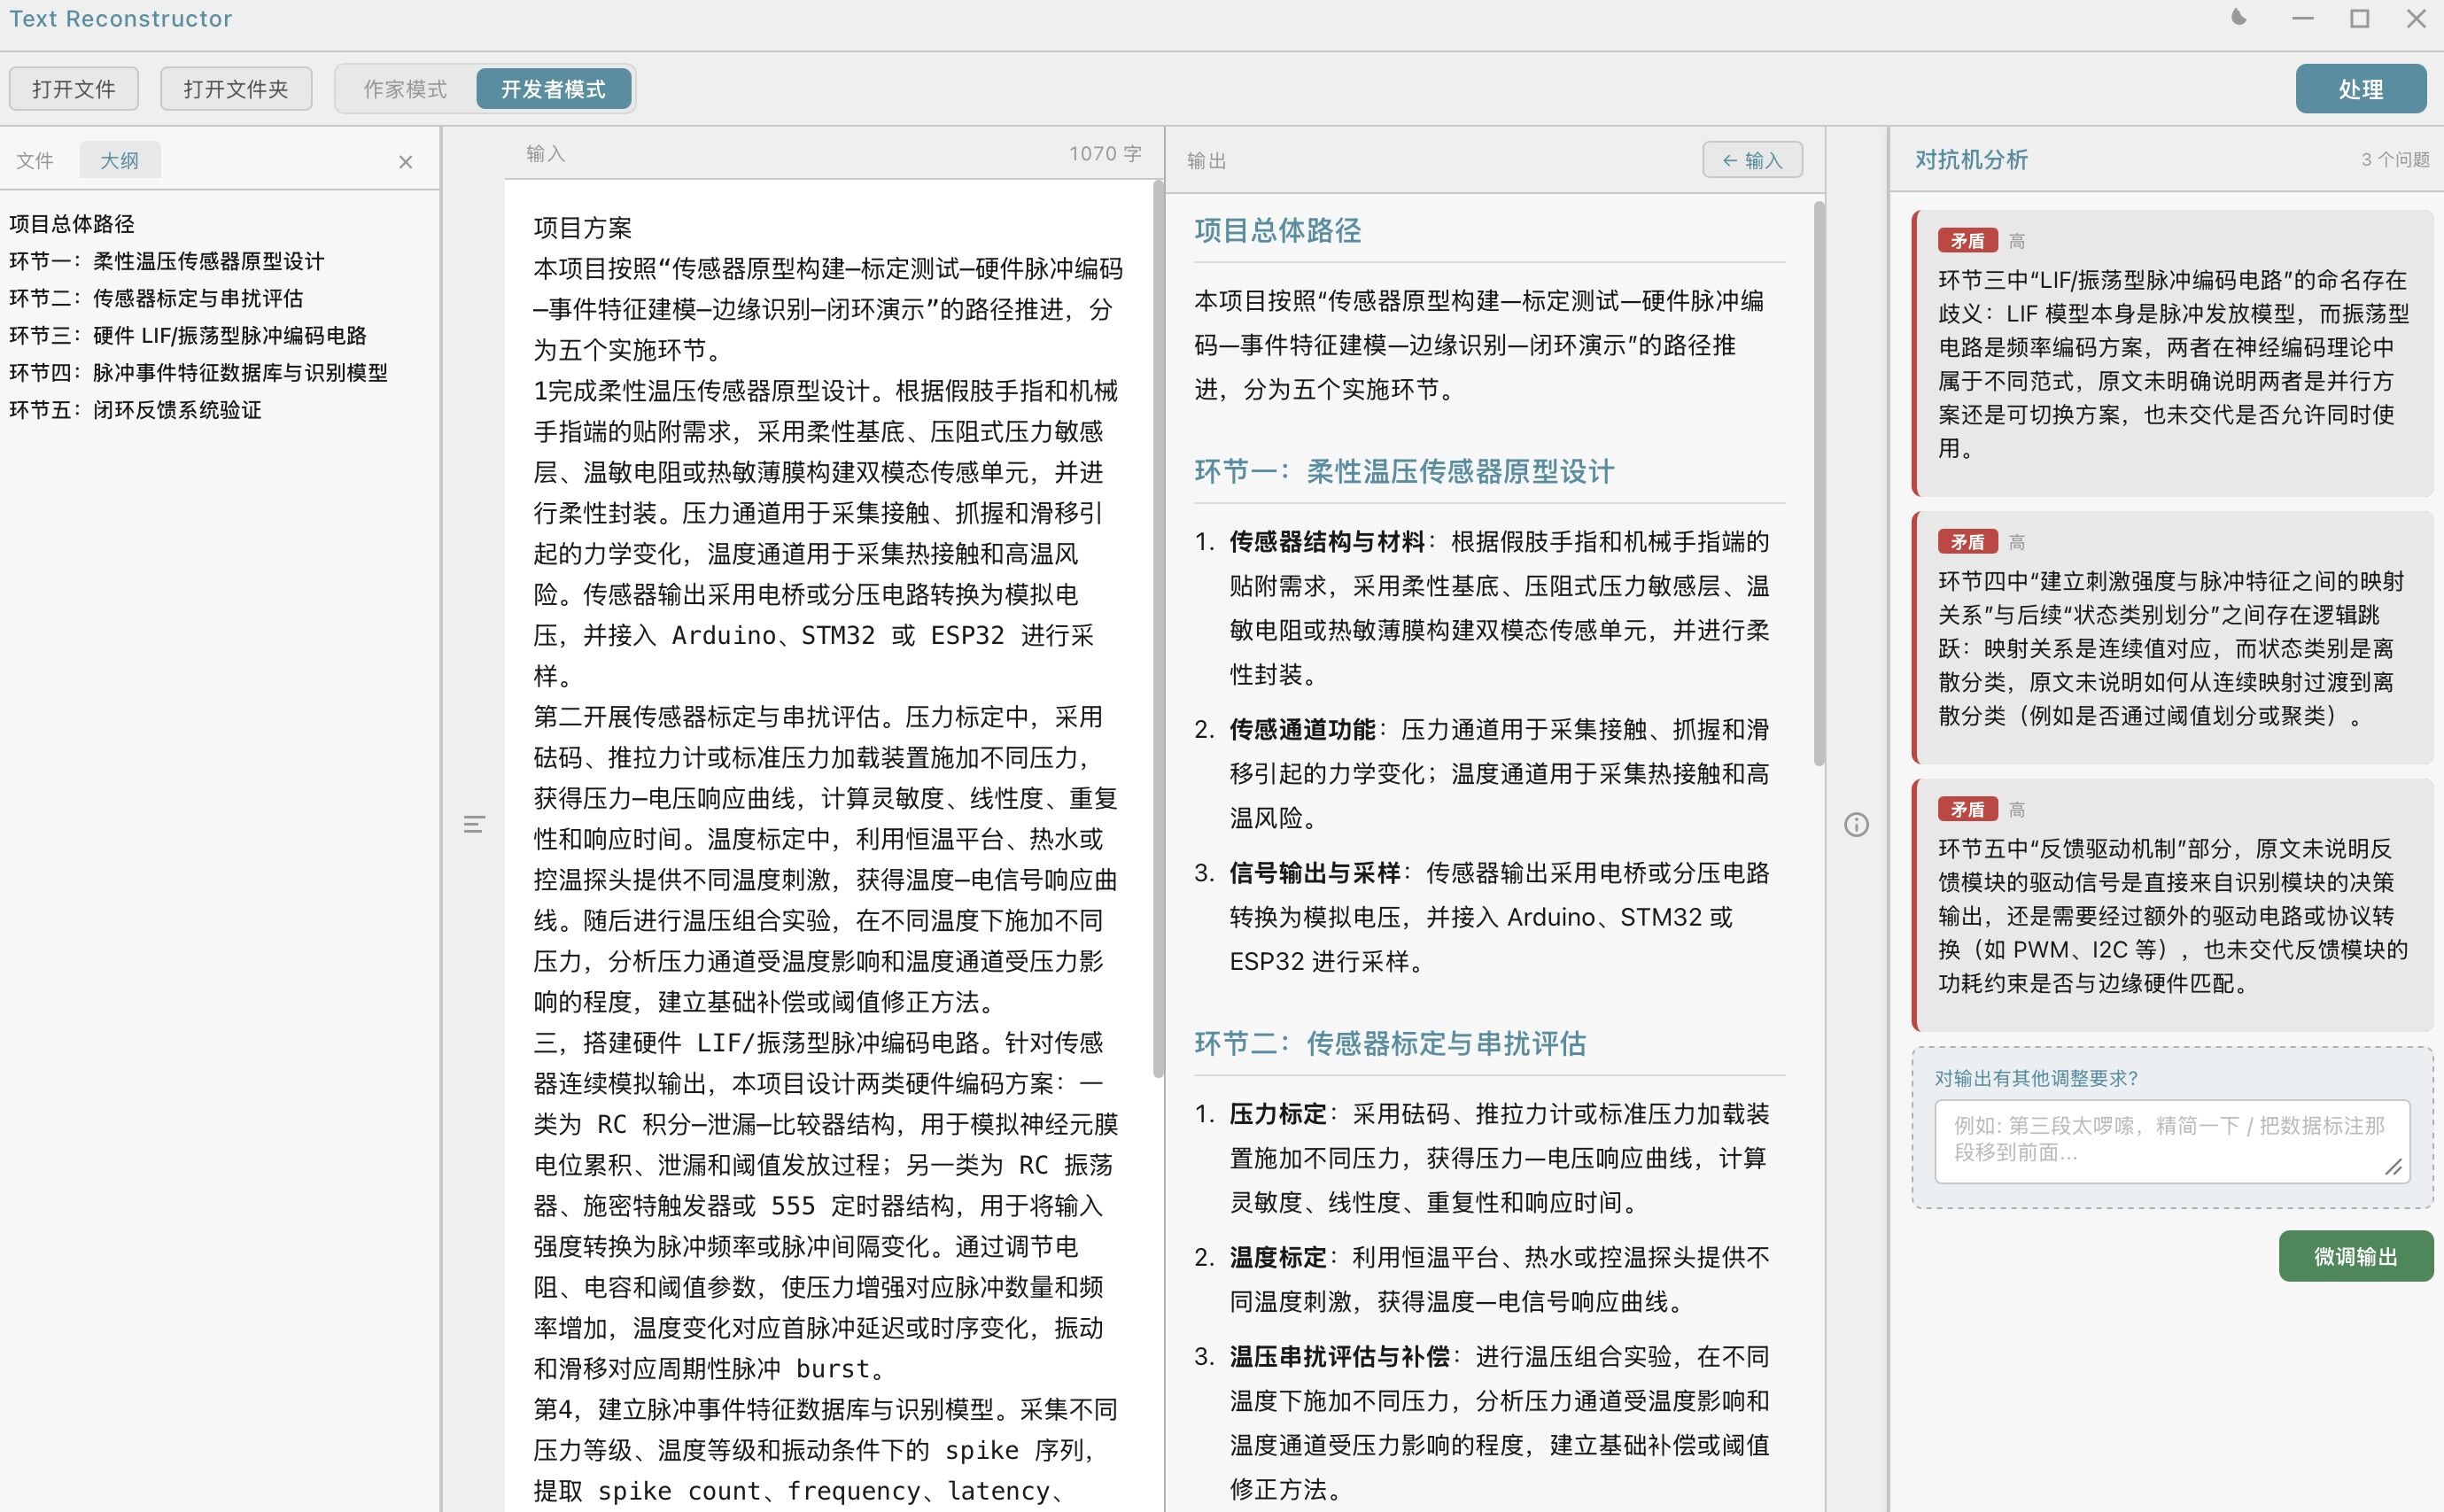The height and width of the screenshot is (1512, 2444).
Task: Click 对输出有其他调整要求? label
Action: point(2035,1078)
